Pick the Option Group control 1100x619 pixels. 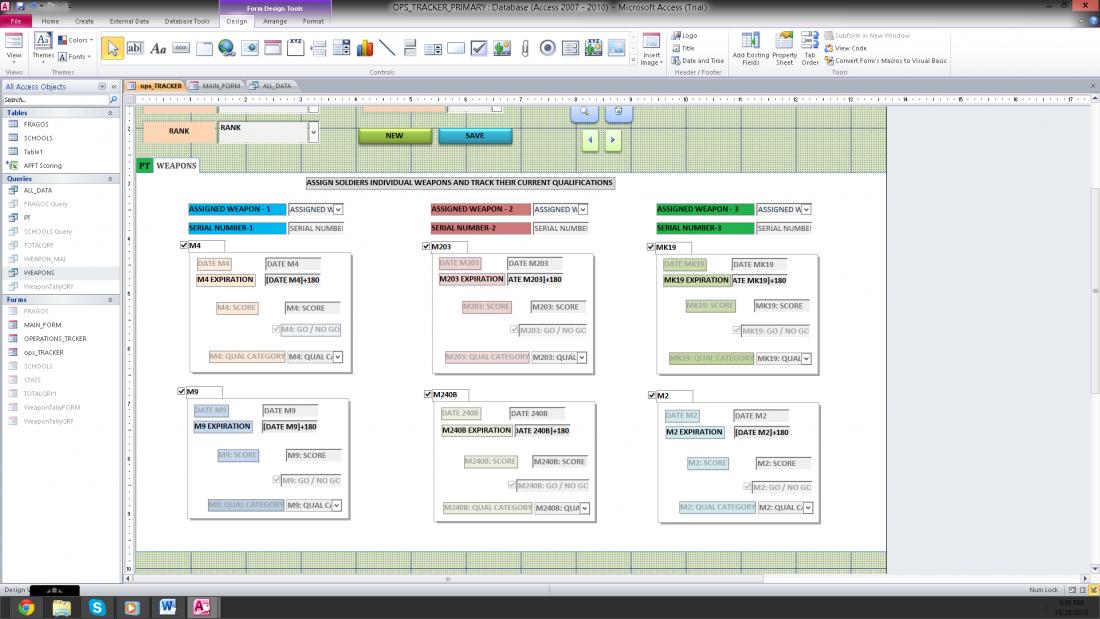295,48
